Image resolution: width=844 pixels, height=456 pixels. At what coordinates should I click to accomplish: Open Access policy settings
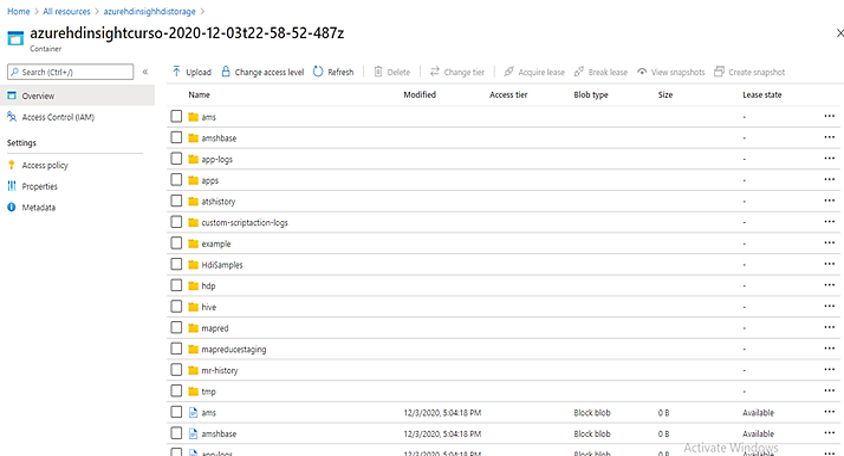(x=45, y=165)
